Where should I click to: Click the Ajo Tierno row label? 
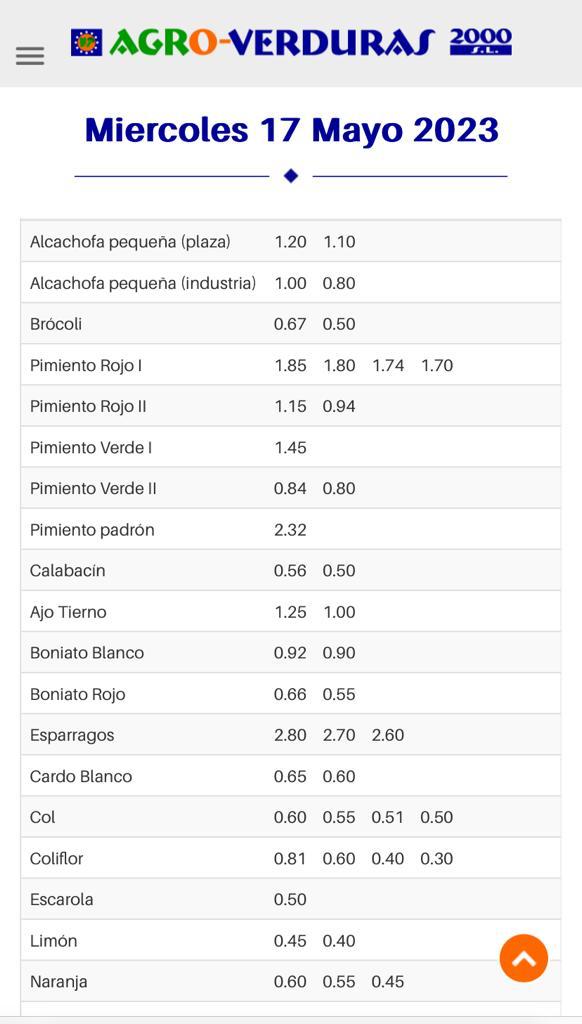tap(68, 612)
